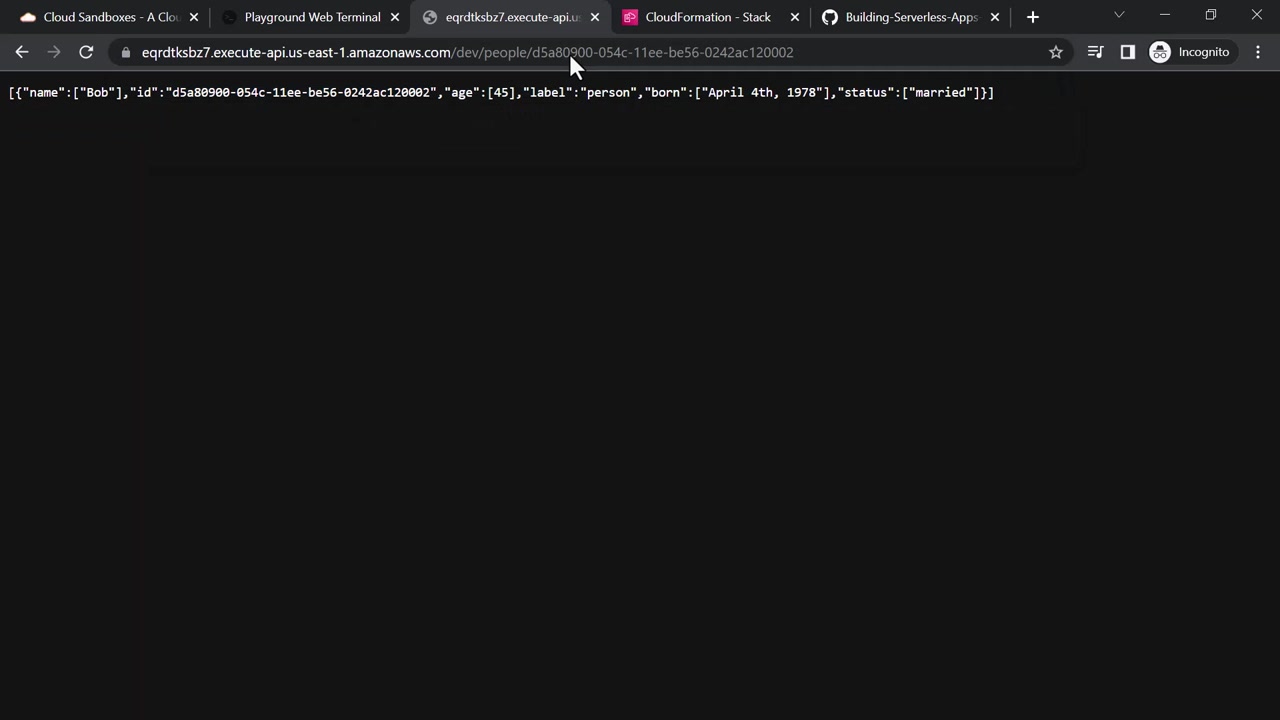This screenshot has height=720, width=1280.
Task: Click the id value d5a80900-054c-11ee-be56-0242ac120002
Action: point(301,92)
